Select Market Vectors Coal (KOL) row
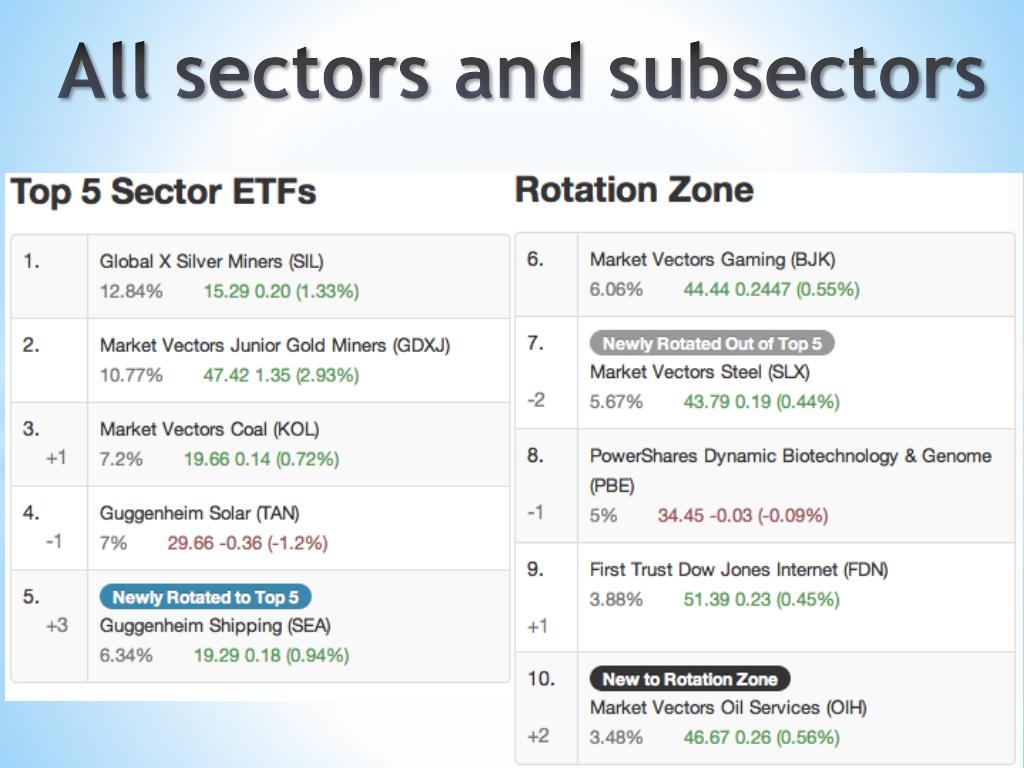 tap(260, 444)
